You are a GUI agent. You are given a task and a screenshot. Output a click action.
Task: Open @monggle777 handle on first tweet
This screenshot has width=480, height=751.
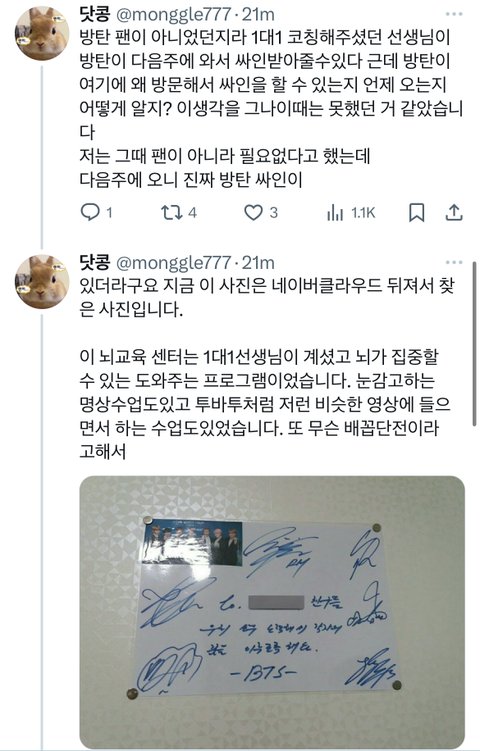[174, 14]
